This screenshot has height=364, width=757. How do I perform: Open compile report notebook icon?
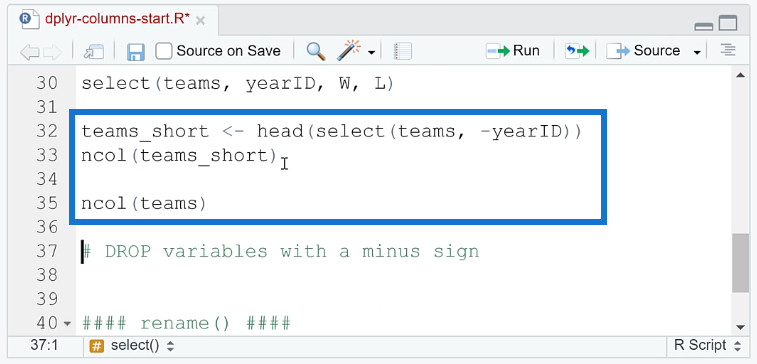(402, 51)
